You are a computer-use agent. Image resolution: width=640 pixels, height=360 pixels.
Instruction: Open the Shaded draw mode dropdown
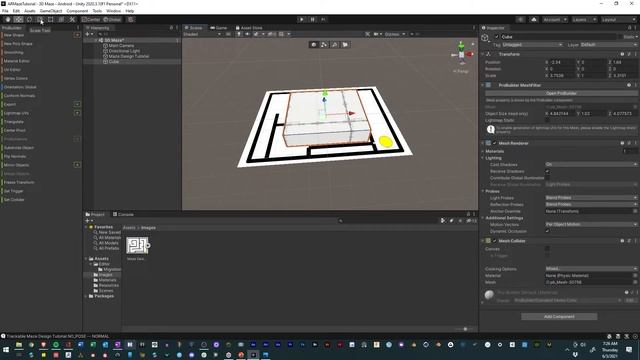point(202,34)
